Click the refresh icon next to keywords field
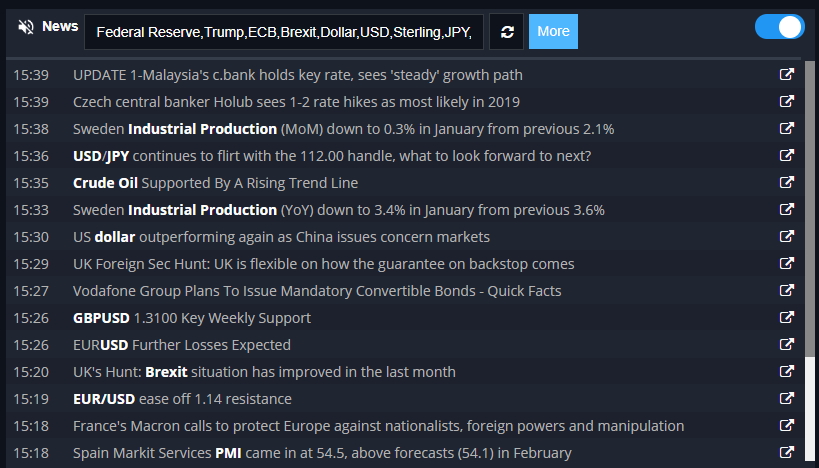 tap(507, 32)
